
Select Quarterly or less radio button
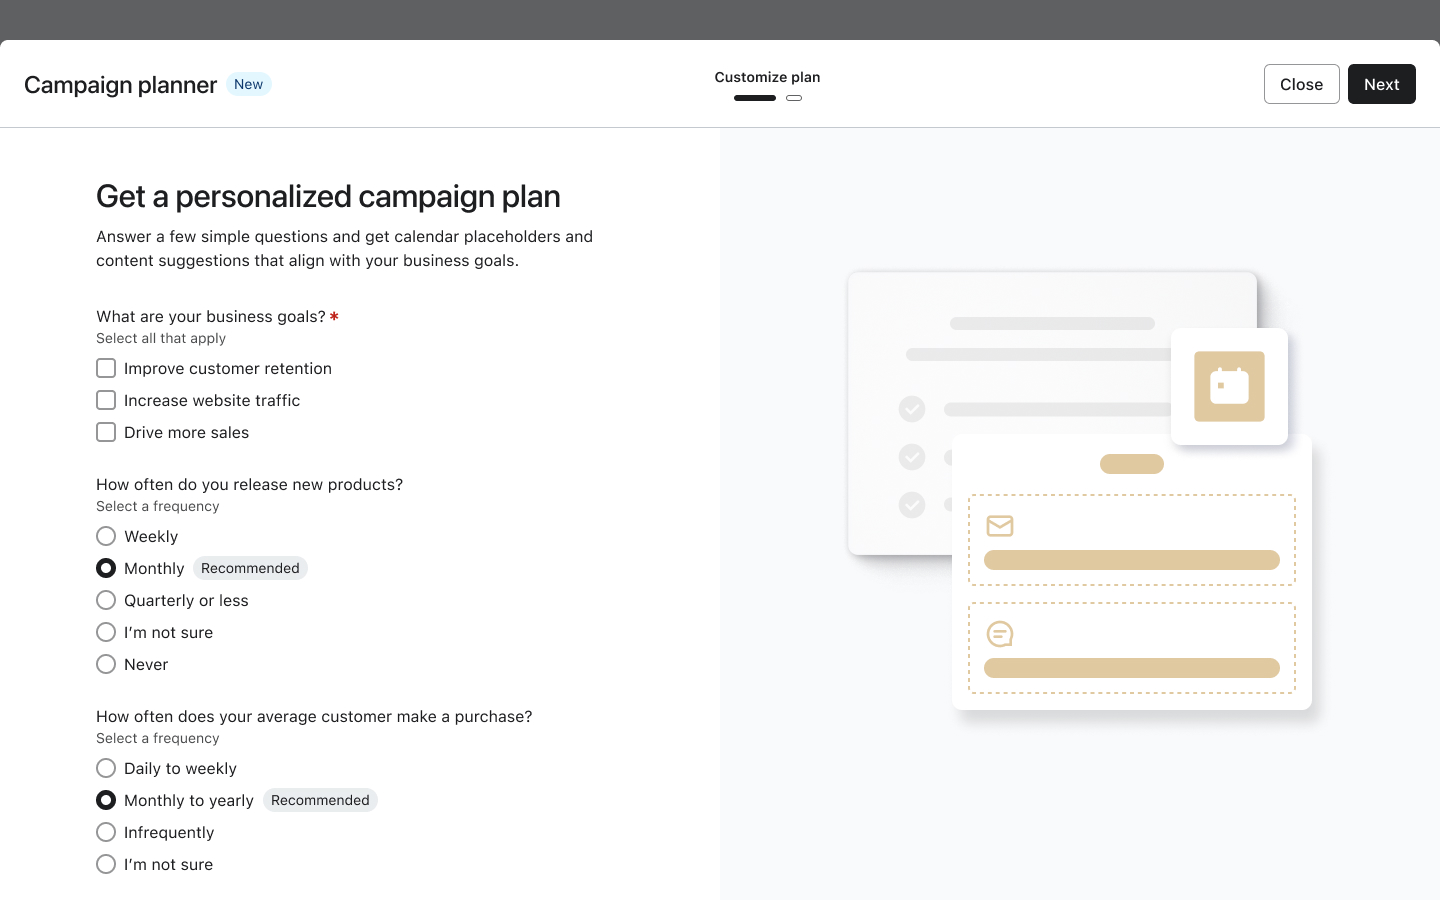(106, 600)
